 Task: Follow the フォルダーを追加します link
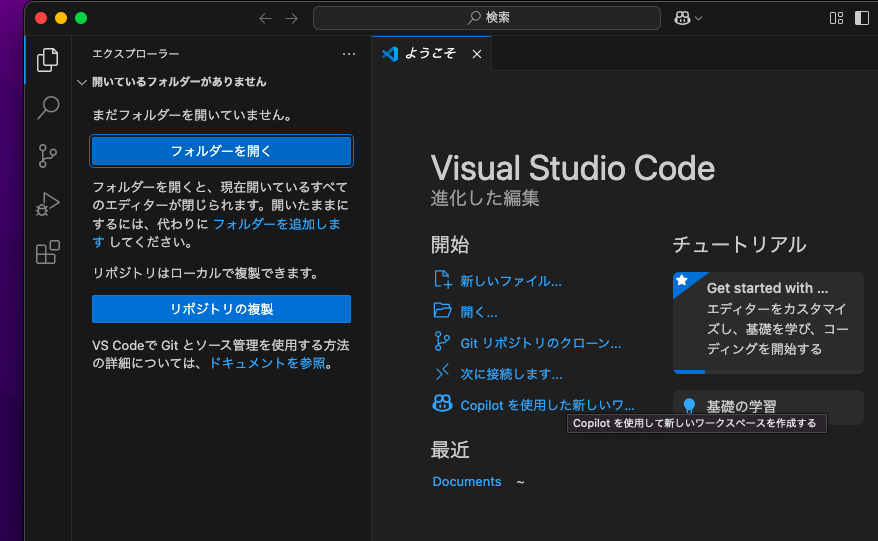[x=276, y=224]
